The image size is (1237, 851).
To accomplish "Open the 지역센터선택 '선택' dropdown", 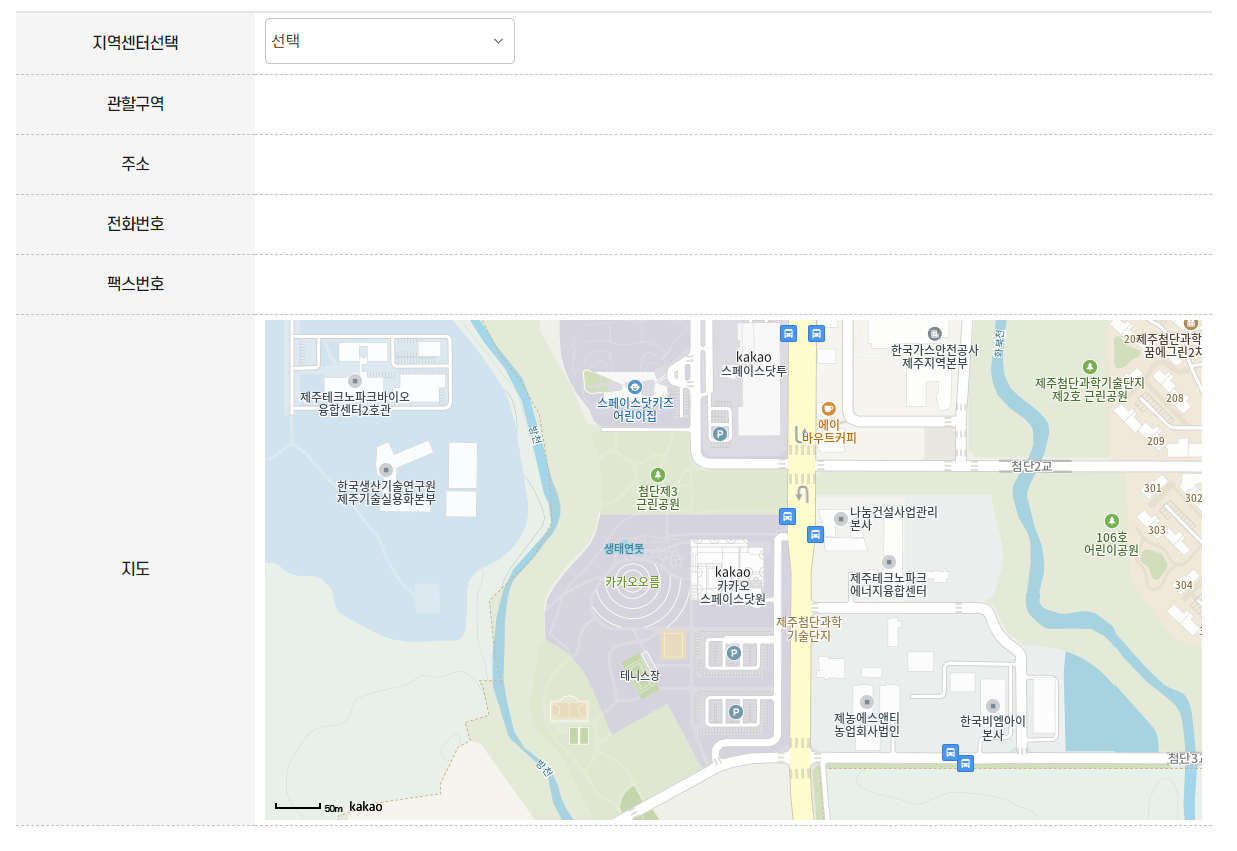I will tap(389, 41).
